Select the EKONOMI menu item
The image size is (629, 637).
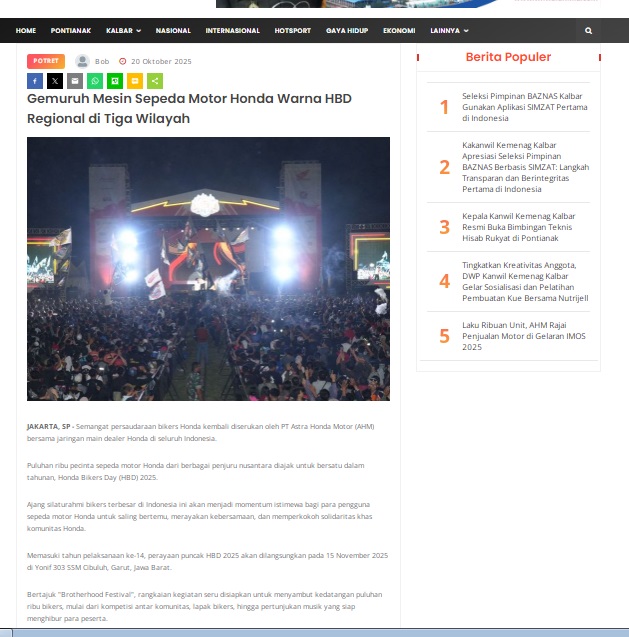(x=399, y=31)
